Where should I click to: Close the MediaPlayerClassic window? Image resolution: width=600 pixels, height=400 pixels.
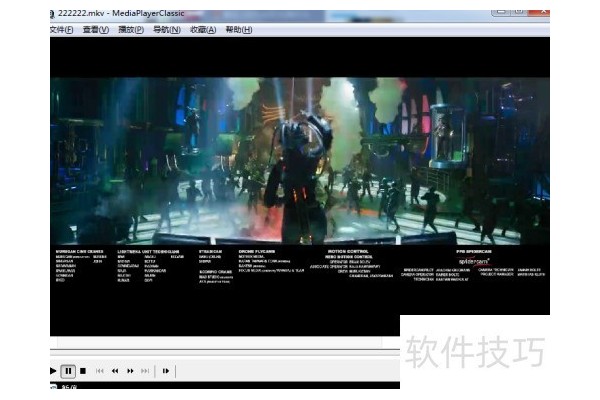[x=539, y=11]
